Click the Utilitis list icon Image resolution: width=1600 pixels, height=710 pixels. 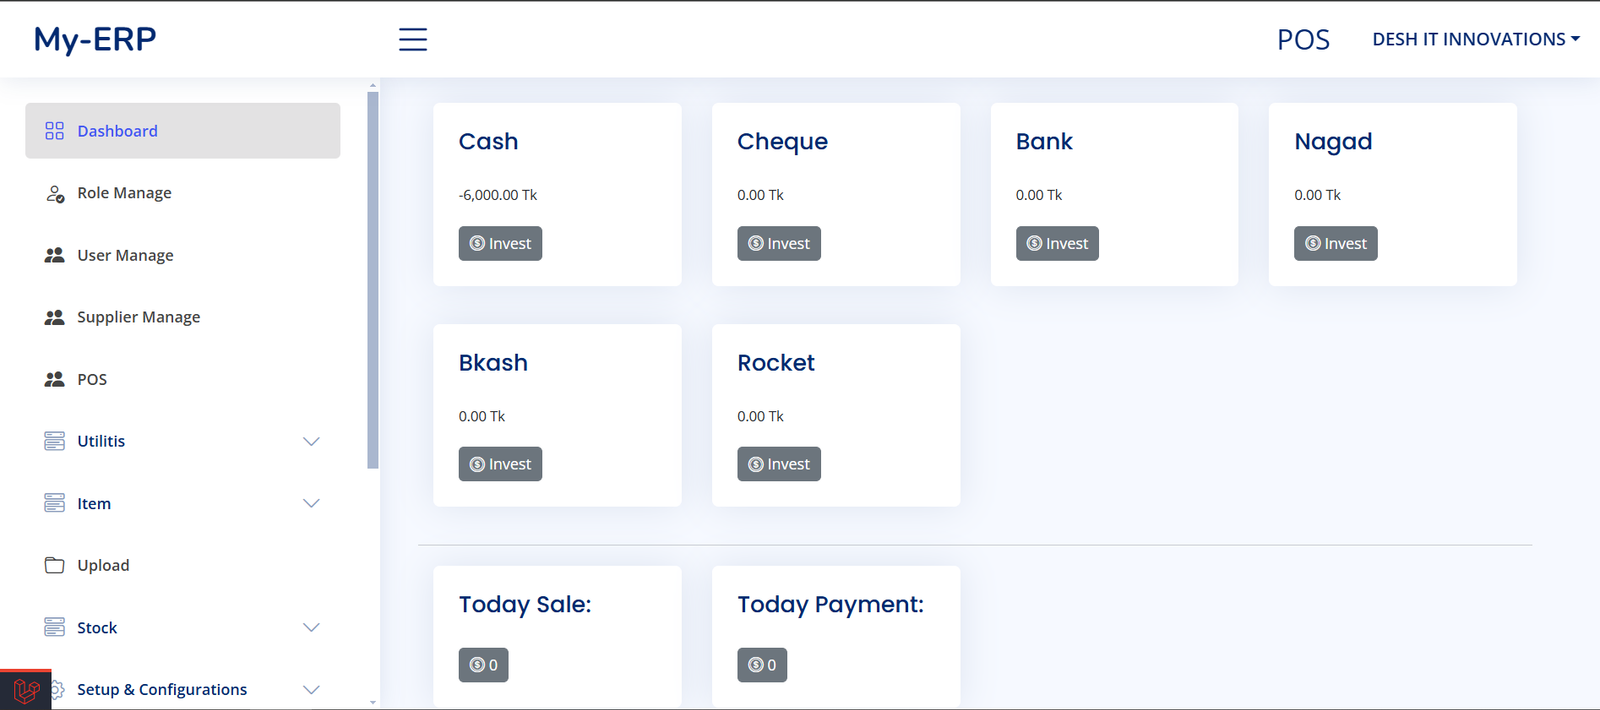click(54, 441)
